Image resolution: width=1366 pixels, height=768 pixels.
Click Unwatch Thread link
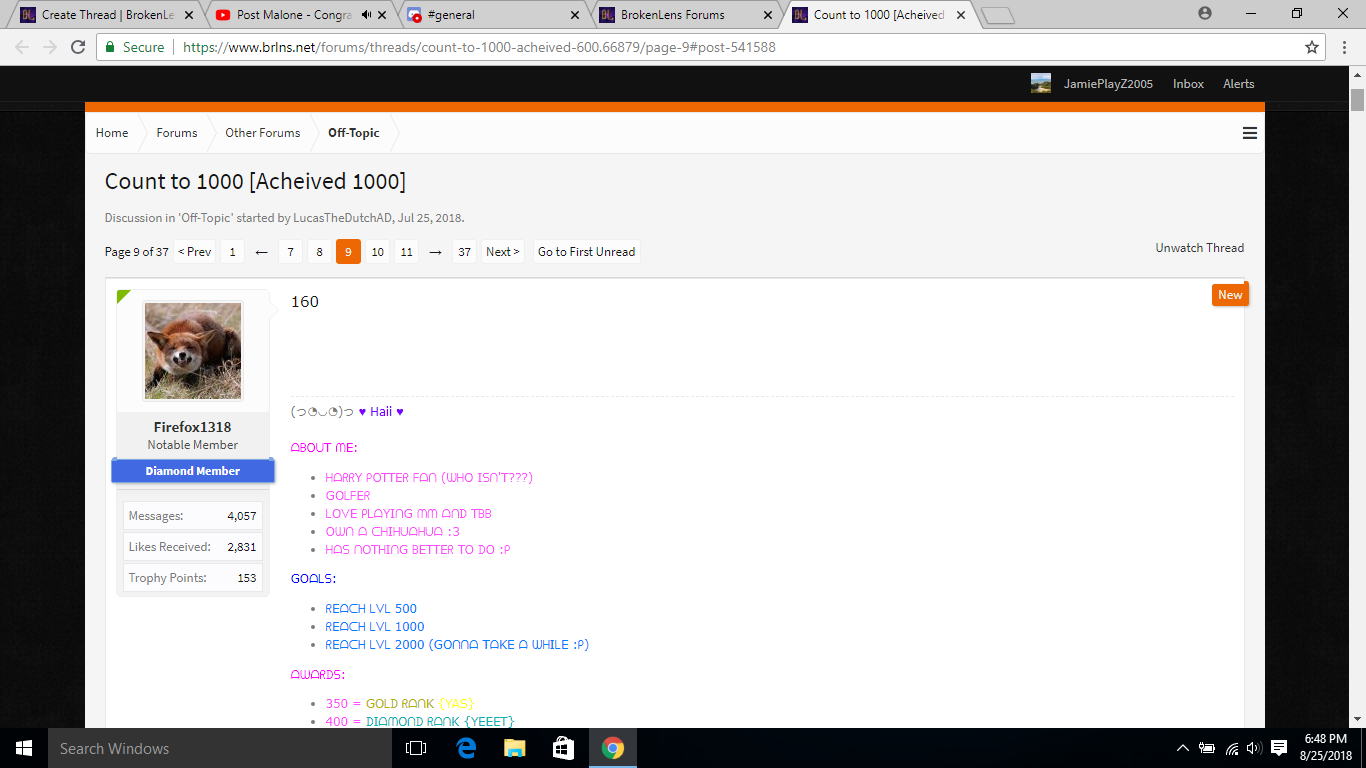pos(1200,248)
